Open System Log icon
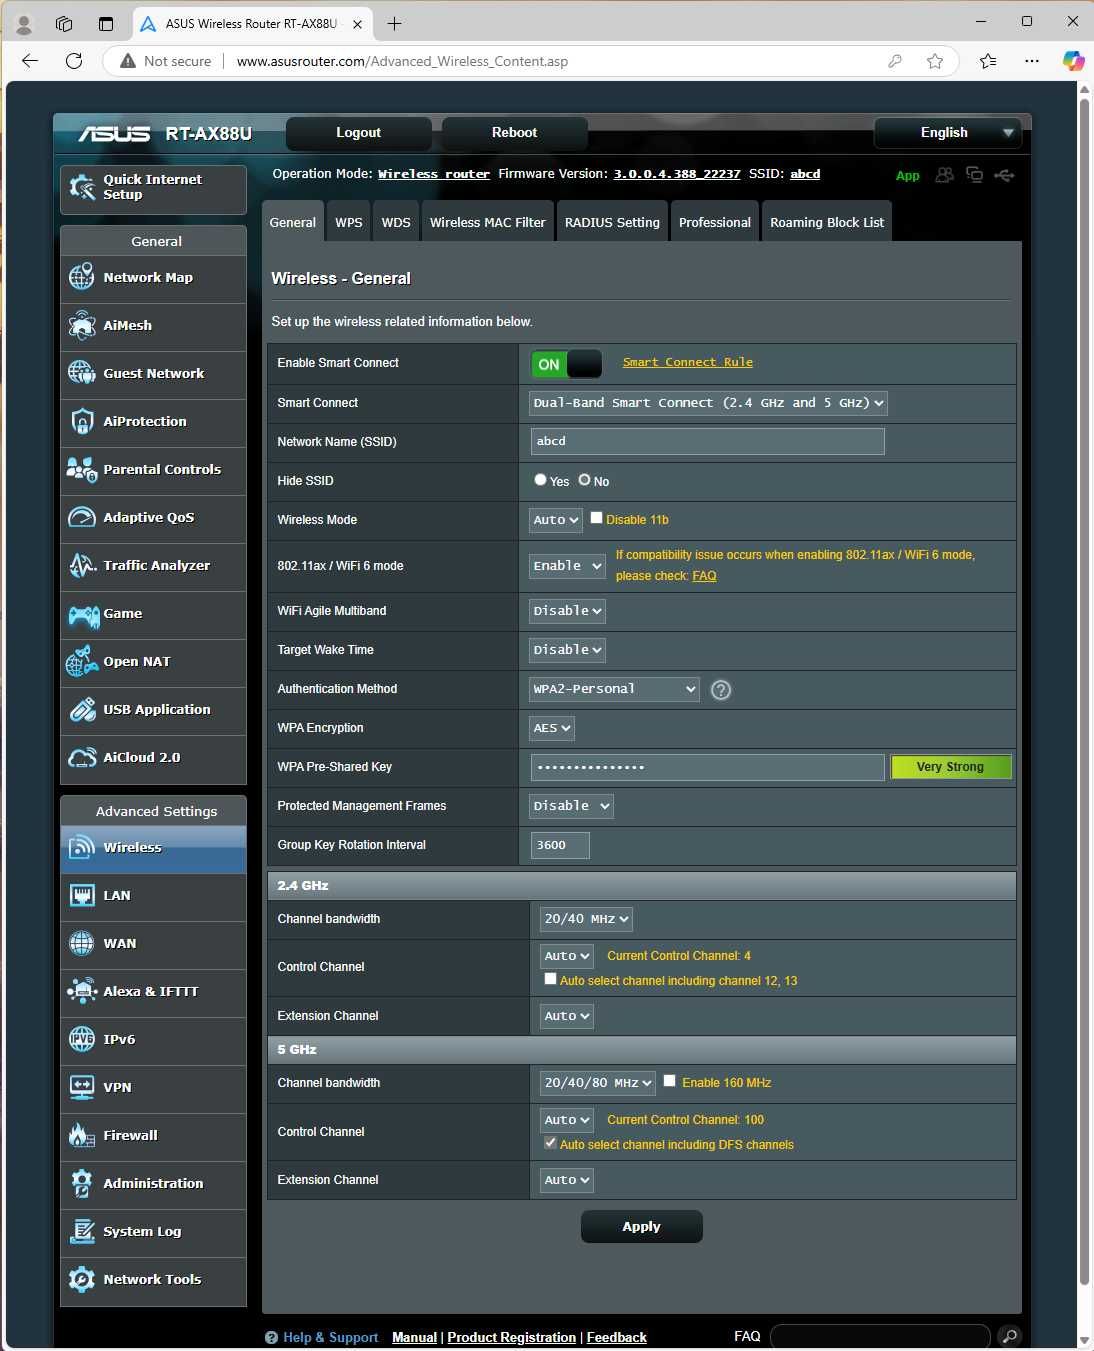The width and height of the screenshot is (1094, 1351). 82,1231
